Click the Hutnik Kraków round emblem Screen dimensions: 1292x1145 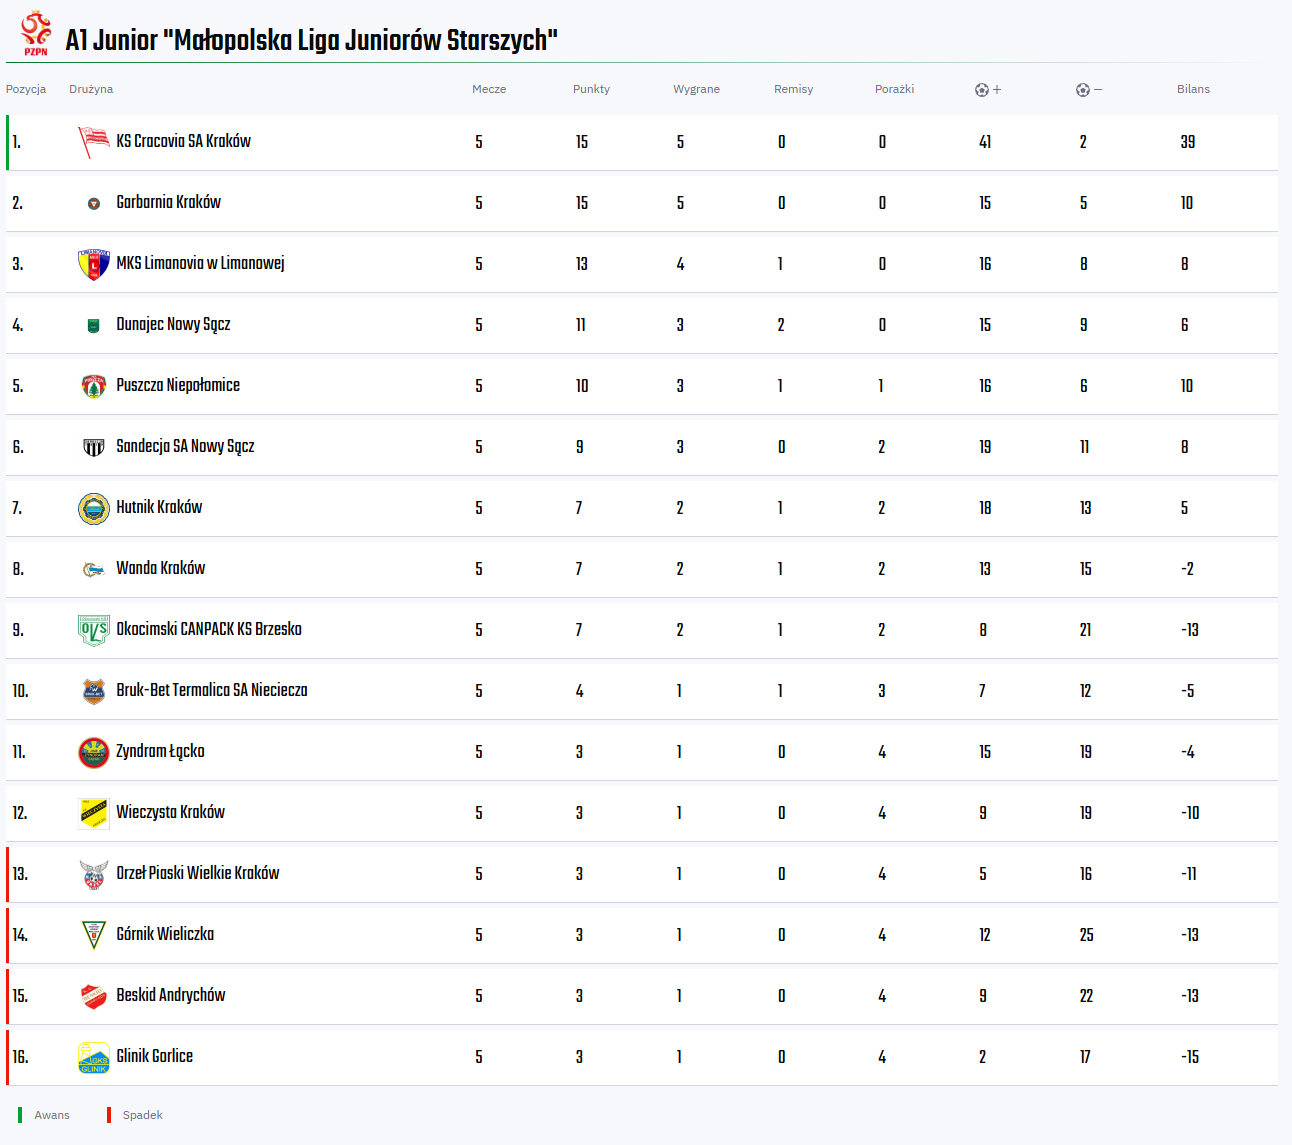[x=94, y=508]
